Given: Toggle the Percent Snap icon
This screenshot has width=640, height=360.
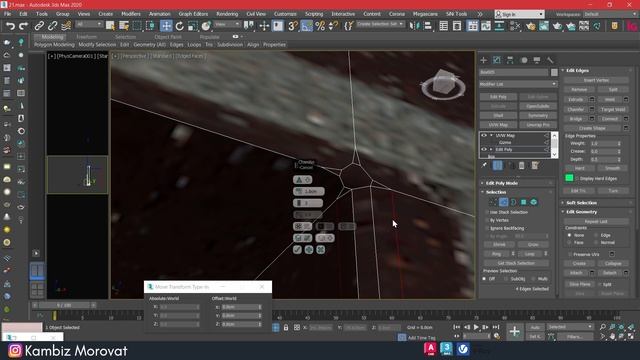Looking at the screenshot, I should point(320,26).
